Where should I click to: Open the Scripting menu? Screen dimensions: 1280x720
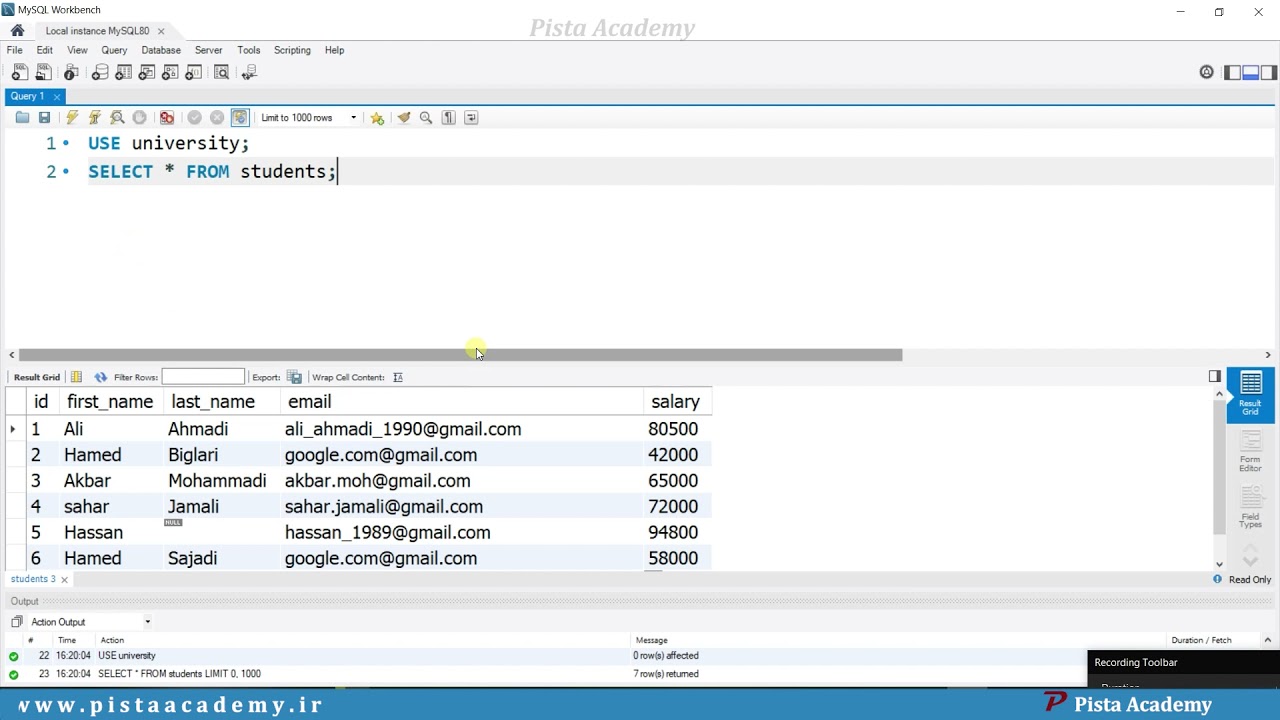point(292,50)
